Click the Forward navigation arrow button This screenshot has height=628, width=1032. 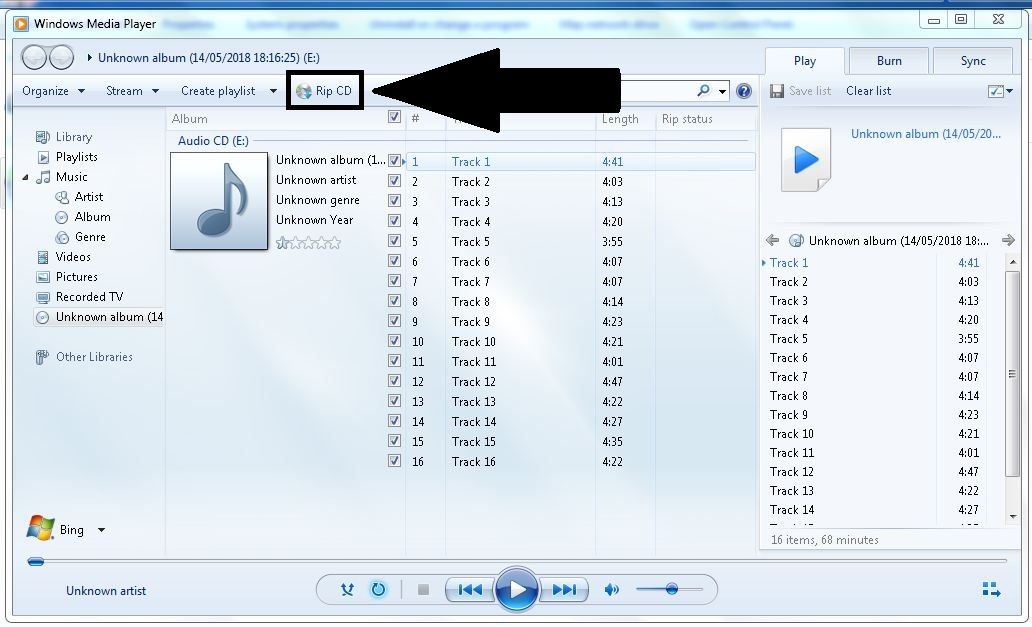coord(61,57)
